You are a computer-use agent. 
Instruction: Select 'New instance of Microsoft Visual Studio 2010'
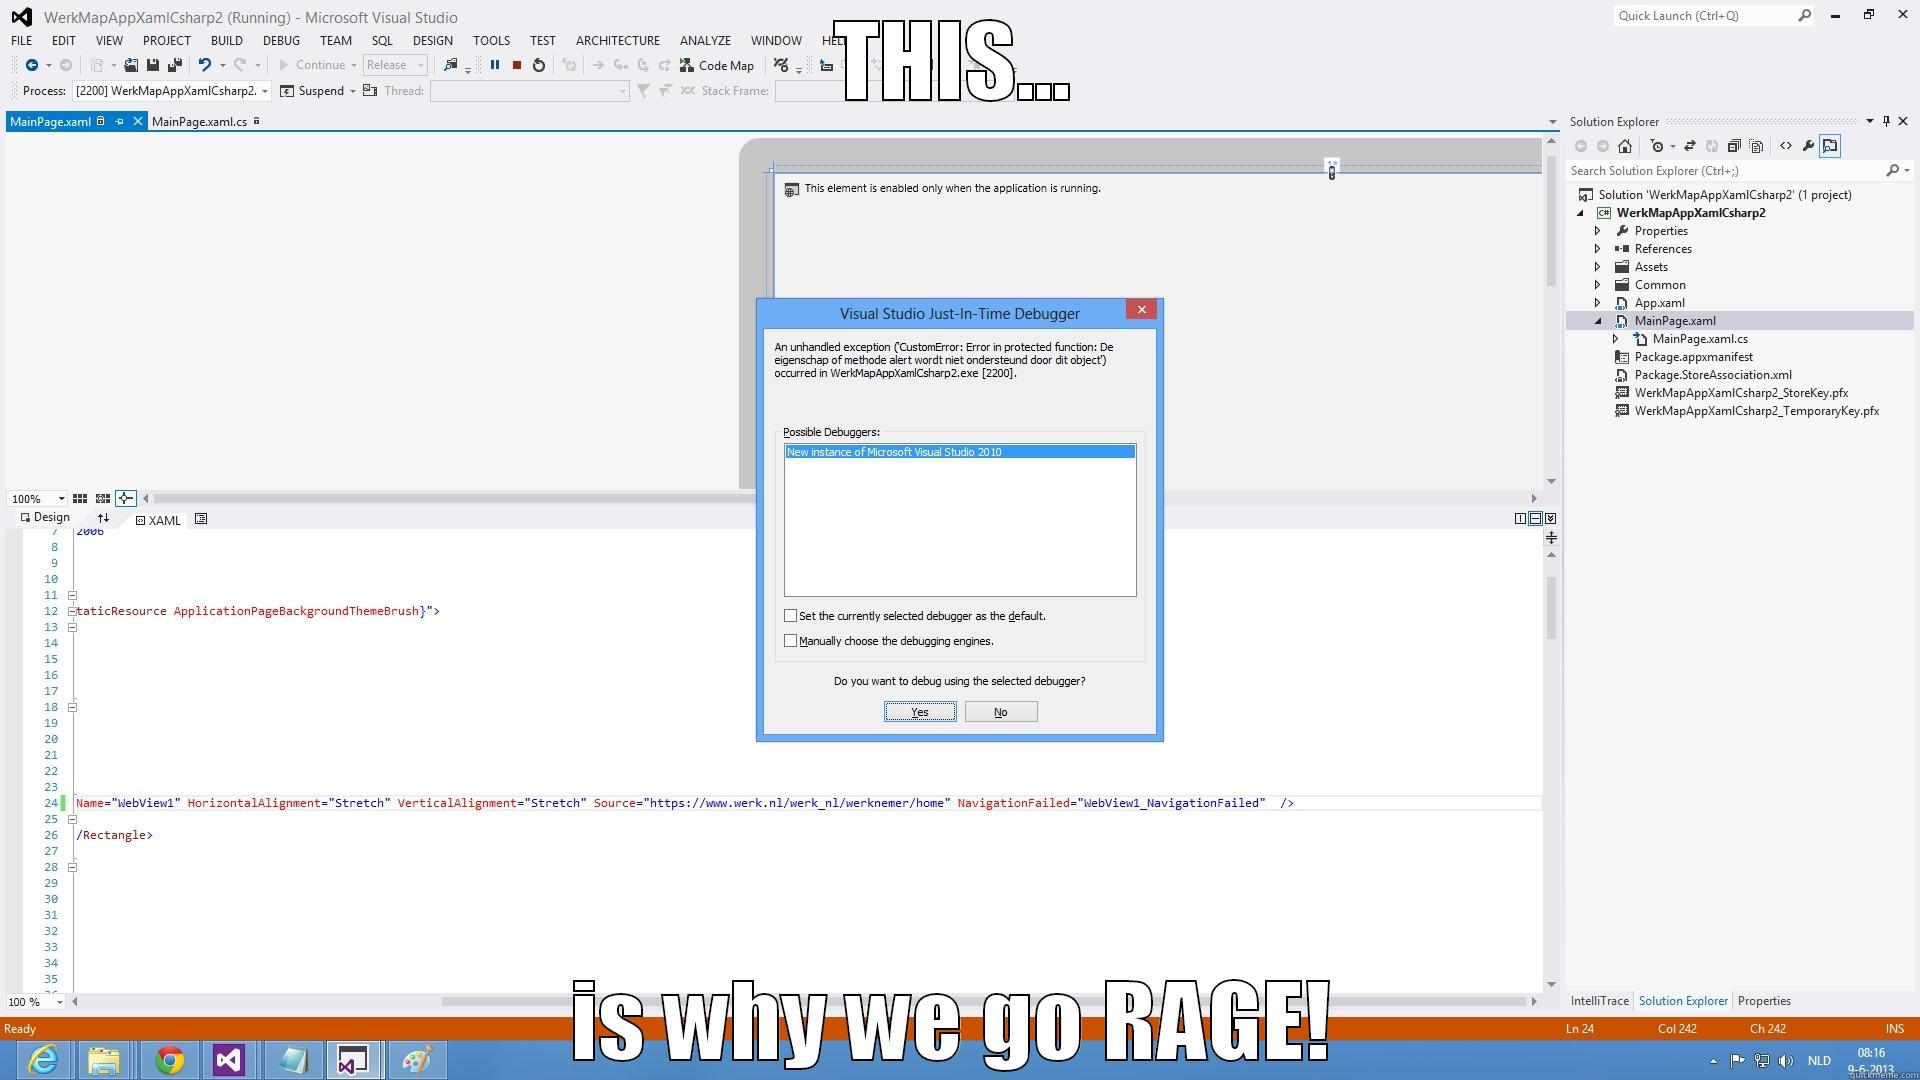(x=960, y=452)
